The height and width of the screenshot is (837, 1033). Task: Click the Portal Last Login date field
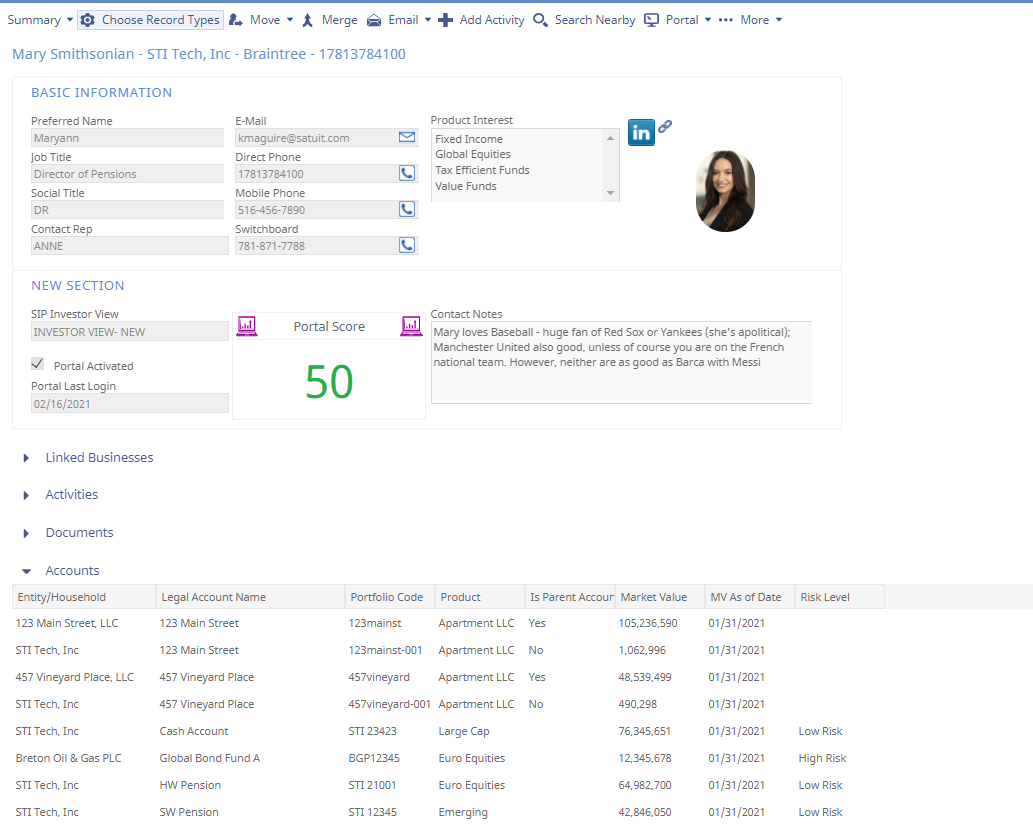tap(130, 403)
